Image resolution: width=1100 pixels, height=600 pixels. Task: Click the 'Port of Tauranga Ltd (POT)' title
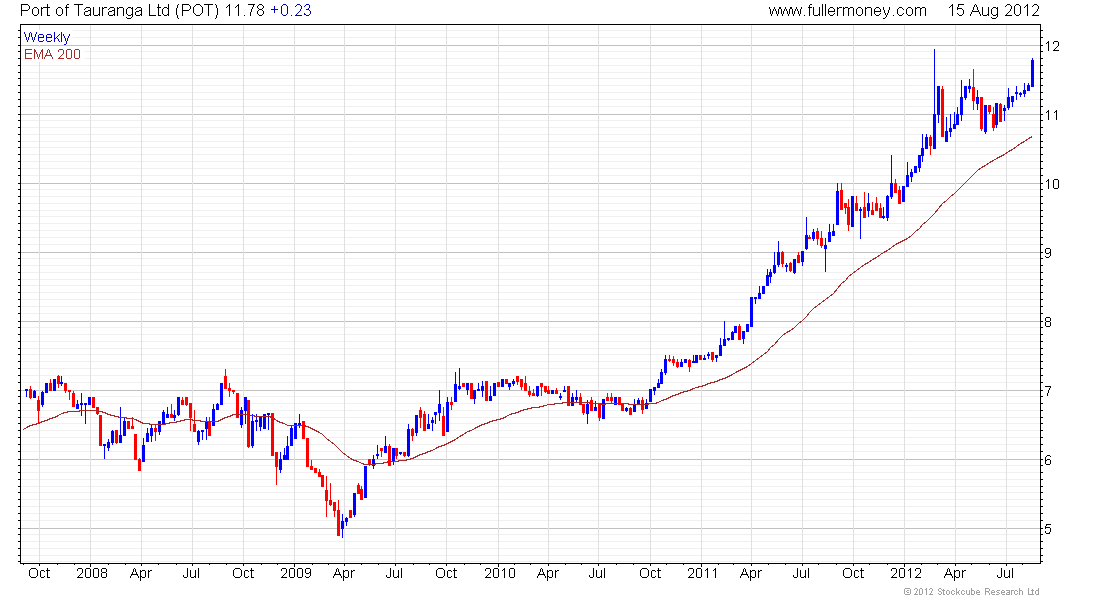click(120, 11)
